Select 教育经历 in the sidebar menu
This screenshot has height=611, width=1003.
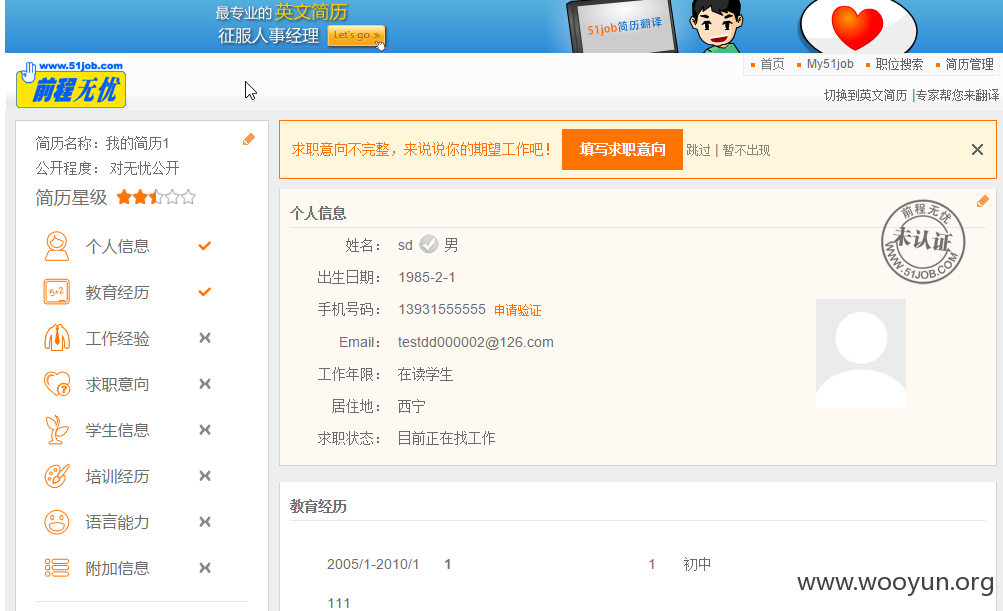117,292
